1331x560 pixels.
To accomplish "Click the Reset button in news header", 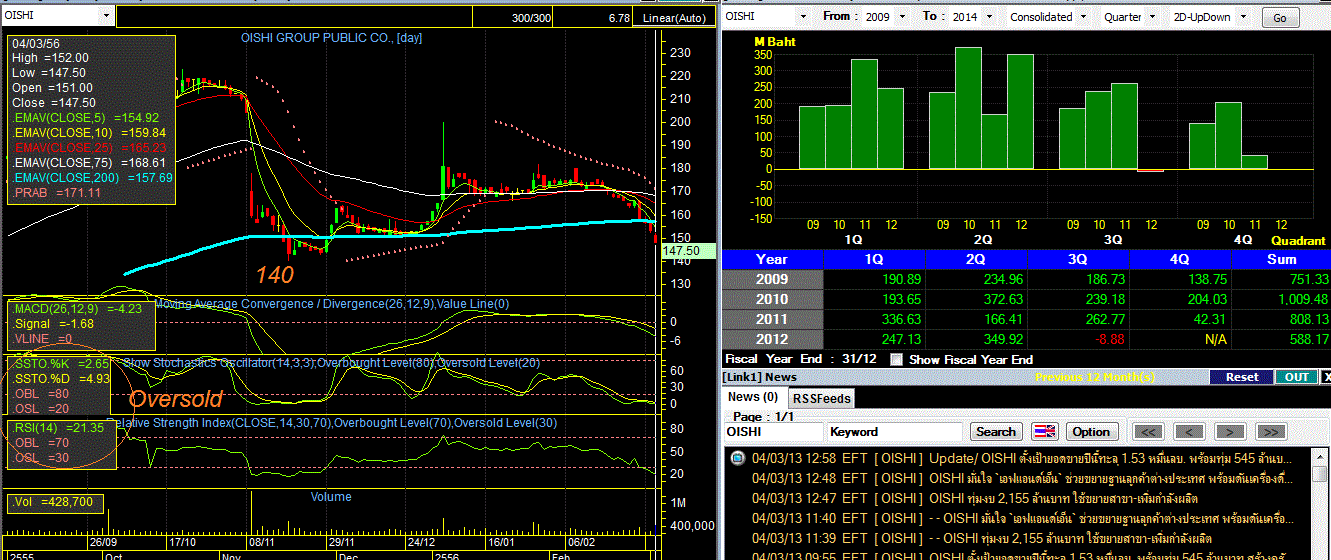I will 1241,377.
